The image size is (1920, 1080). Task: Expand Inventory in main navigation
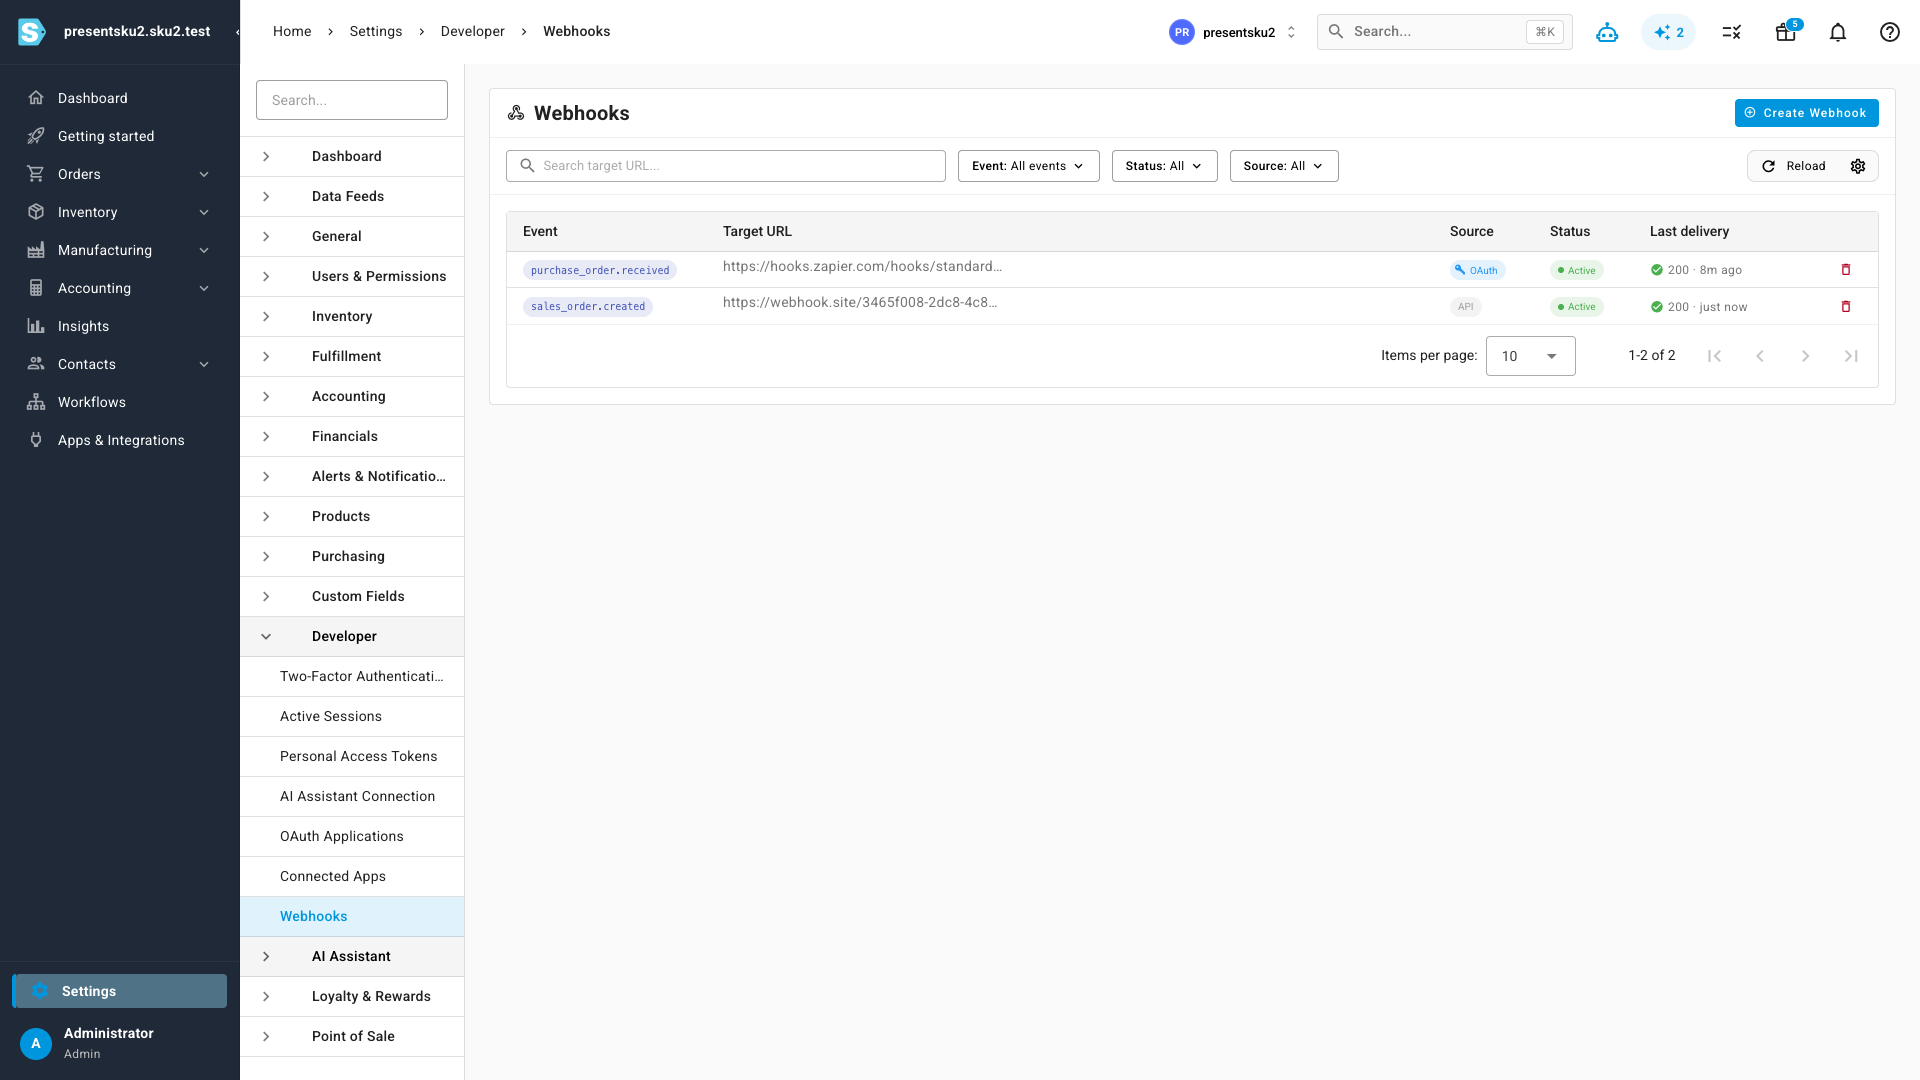point(120,212)
